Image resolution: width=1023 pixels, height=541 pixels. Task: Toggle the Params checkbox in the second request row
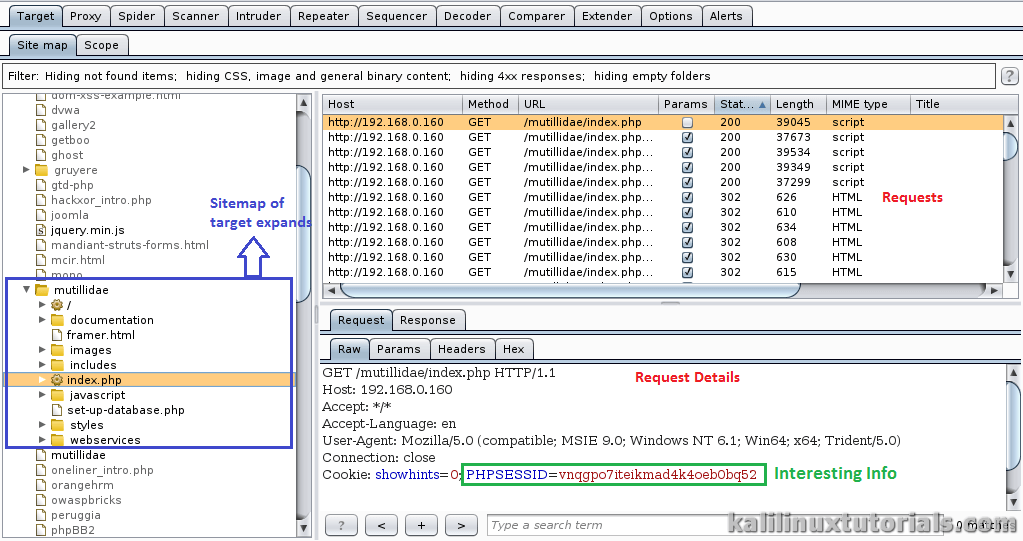tap(687, 137)
